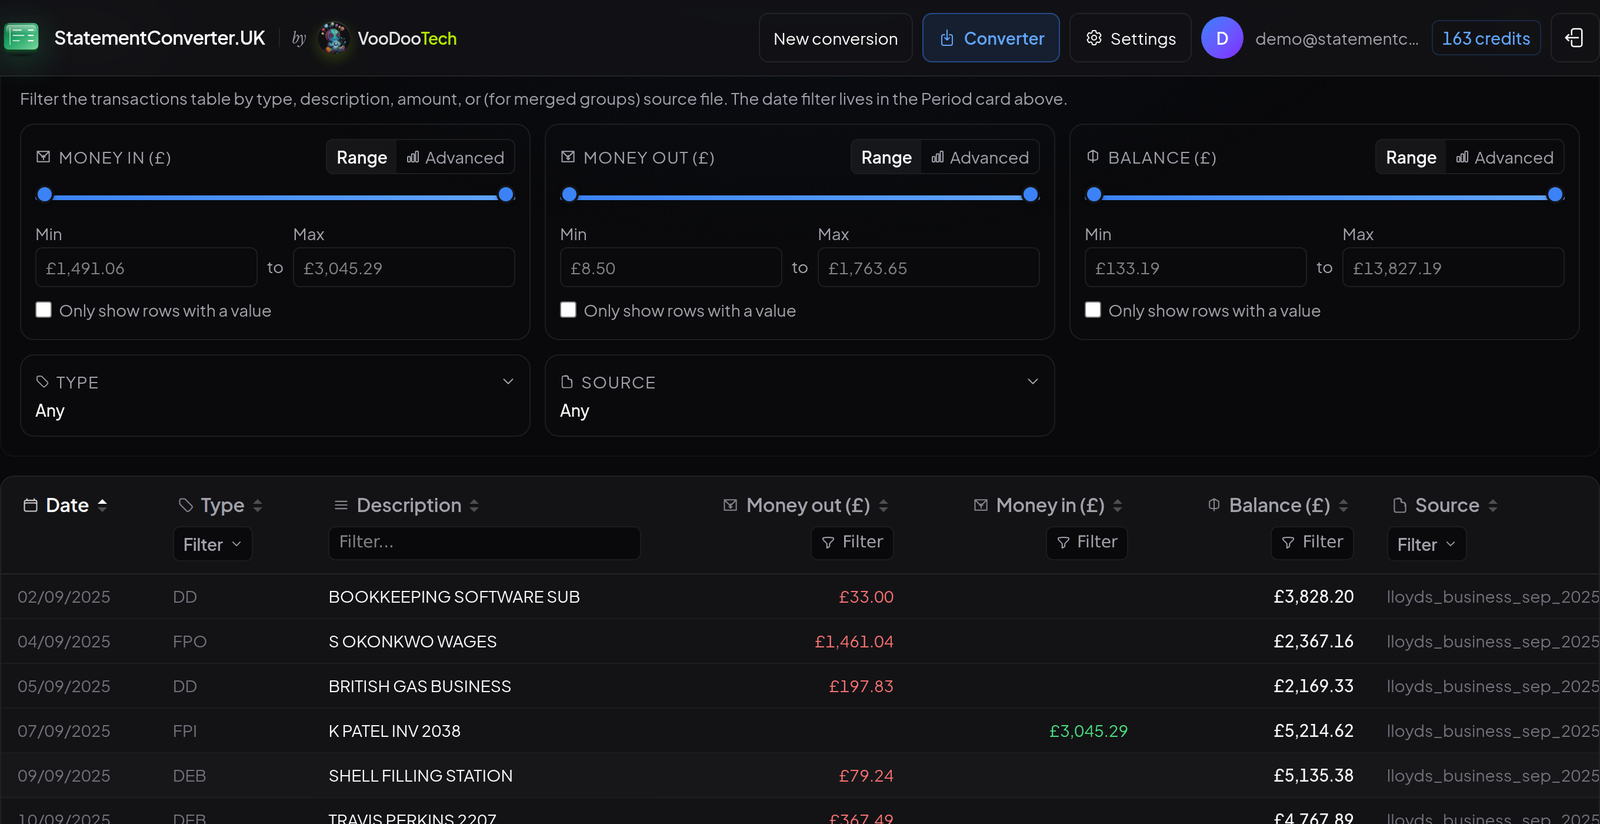Select Range mode for Money In

tap(362, 157)
